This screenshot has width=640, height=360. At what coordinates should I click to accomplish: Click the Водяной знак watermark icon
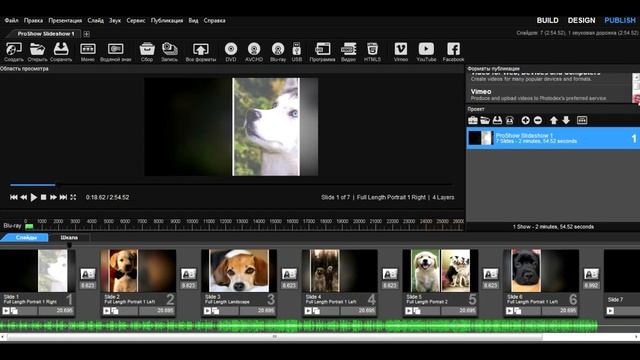pos(116,49)
